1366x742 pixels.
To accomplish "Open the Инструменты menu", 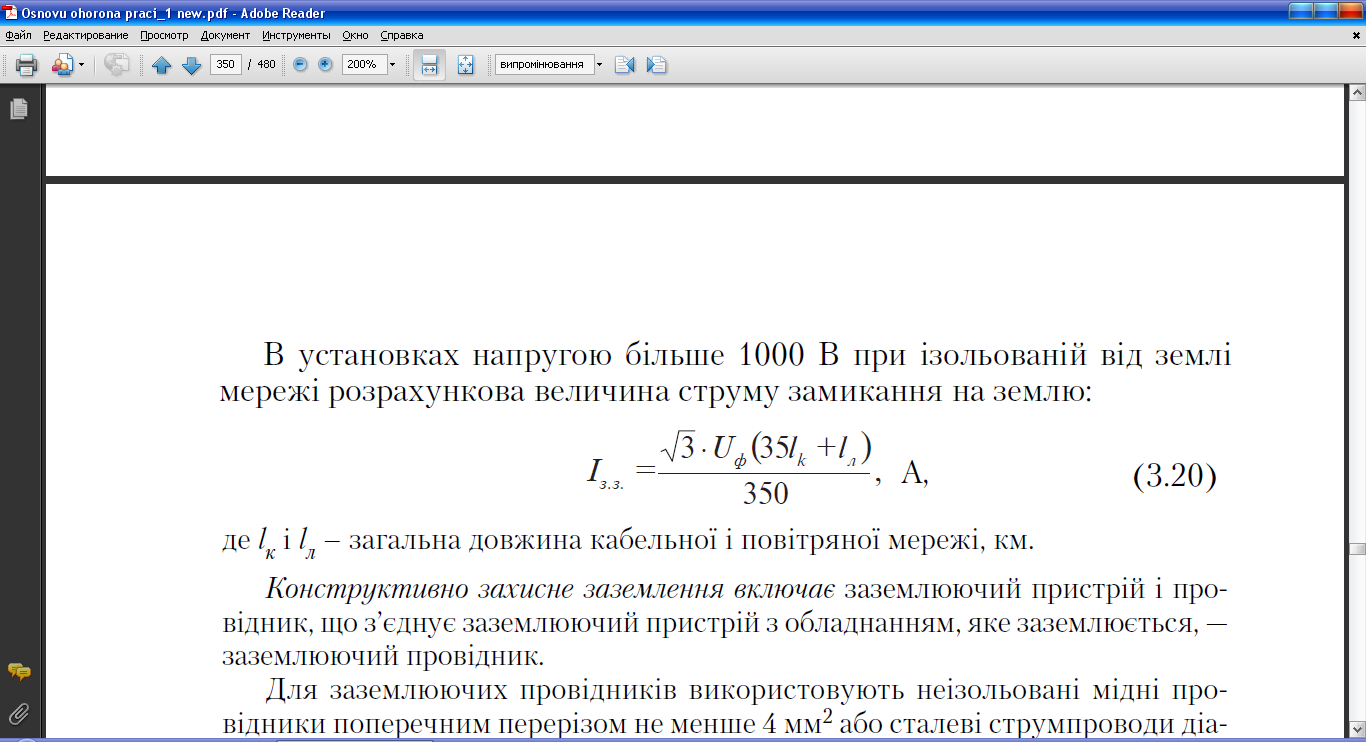I will point(297,35).
